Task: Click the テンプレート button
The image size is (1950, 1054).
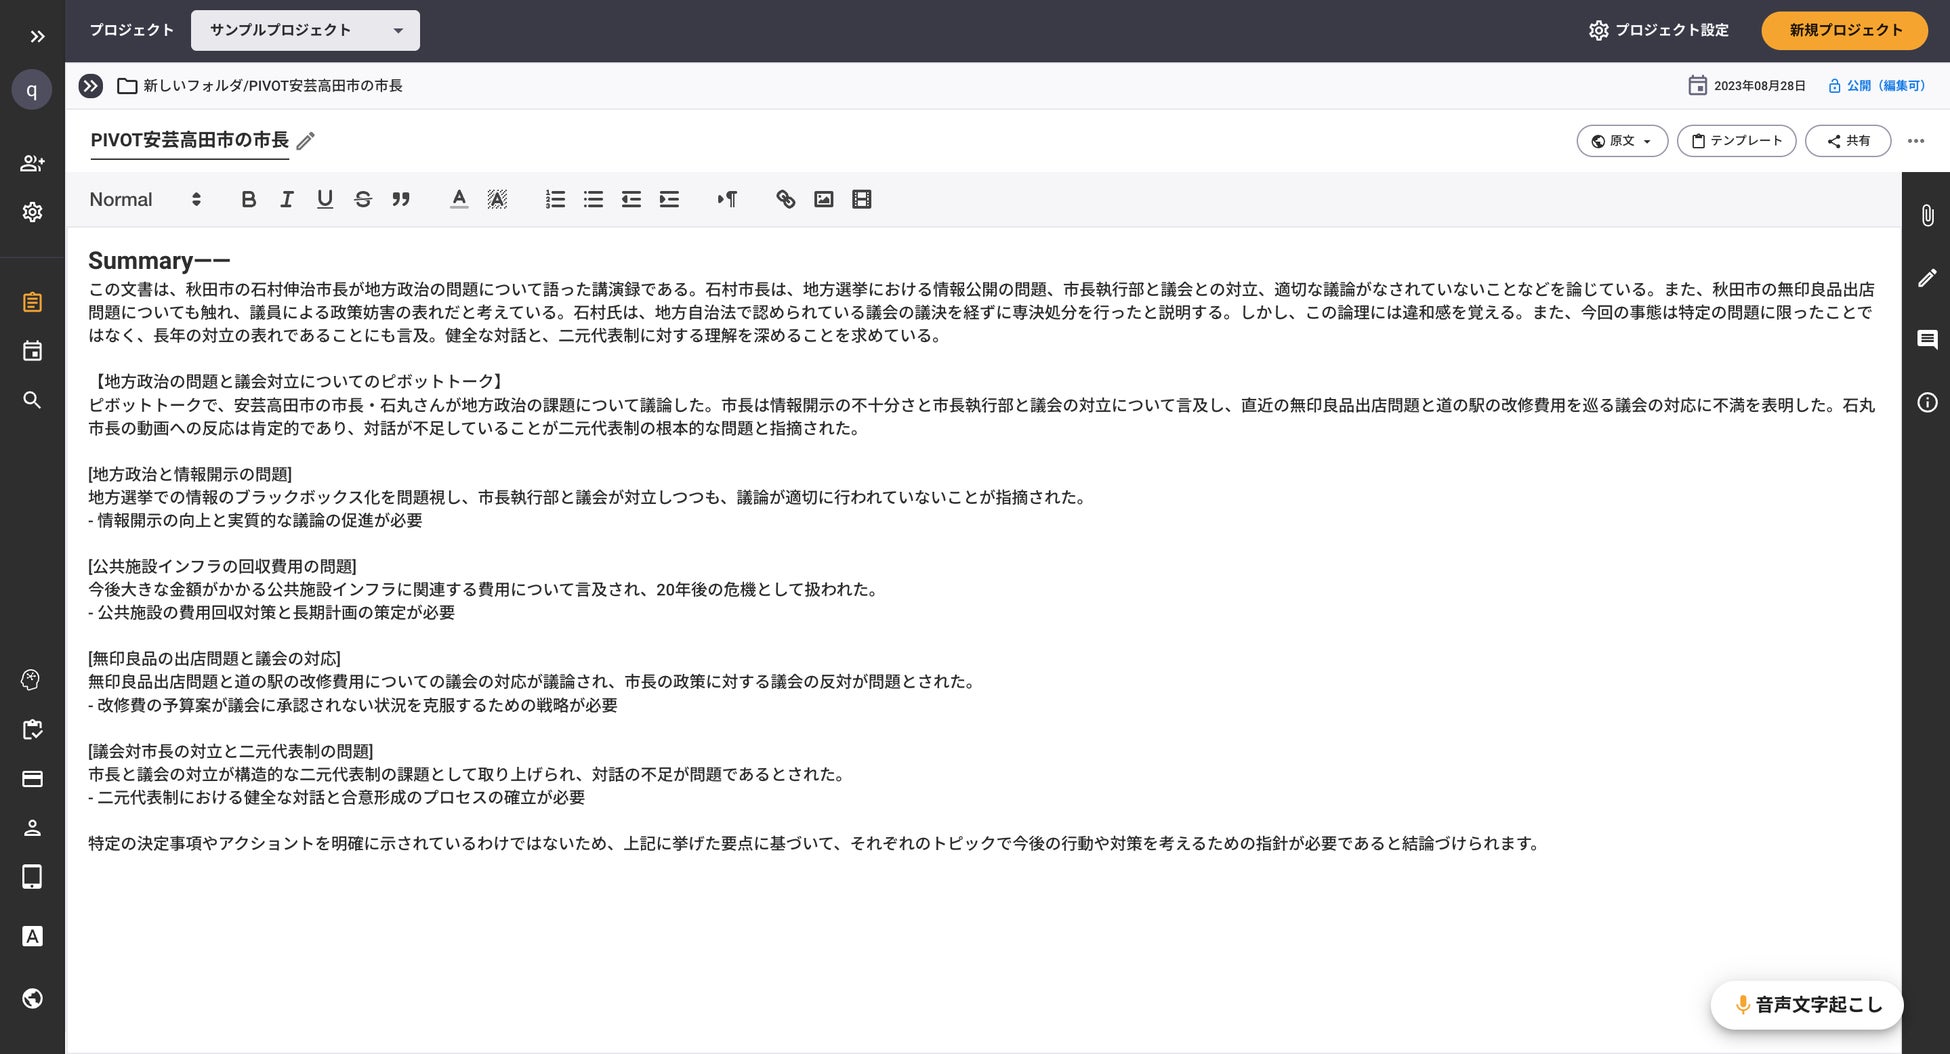Action: coord(1736,141)
